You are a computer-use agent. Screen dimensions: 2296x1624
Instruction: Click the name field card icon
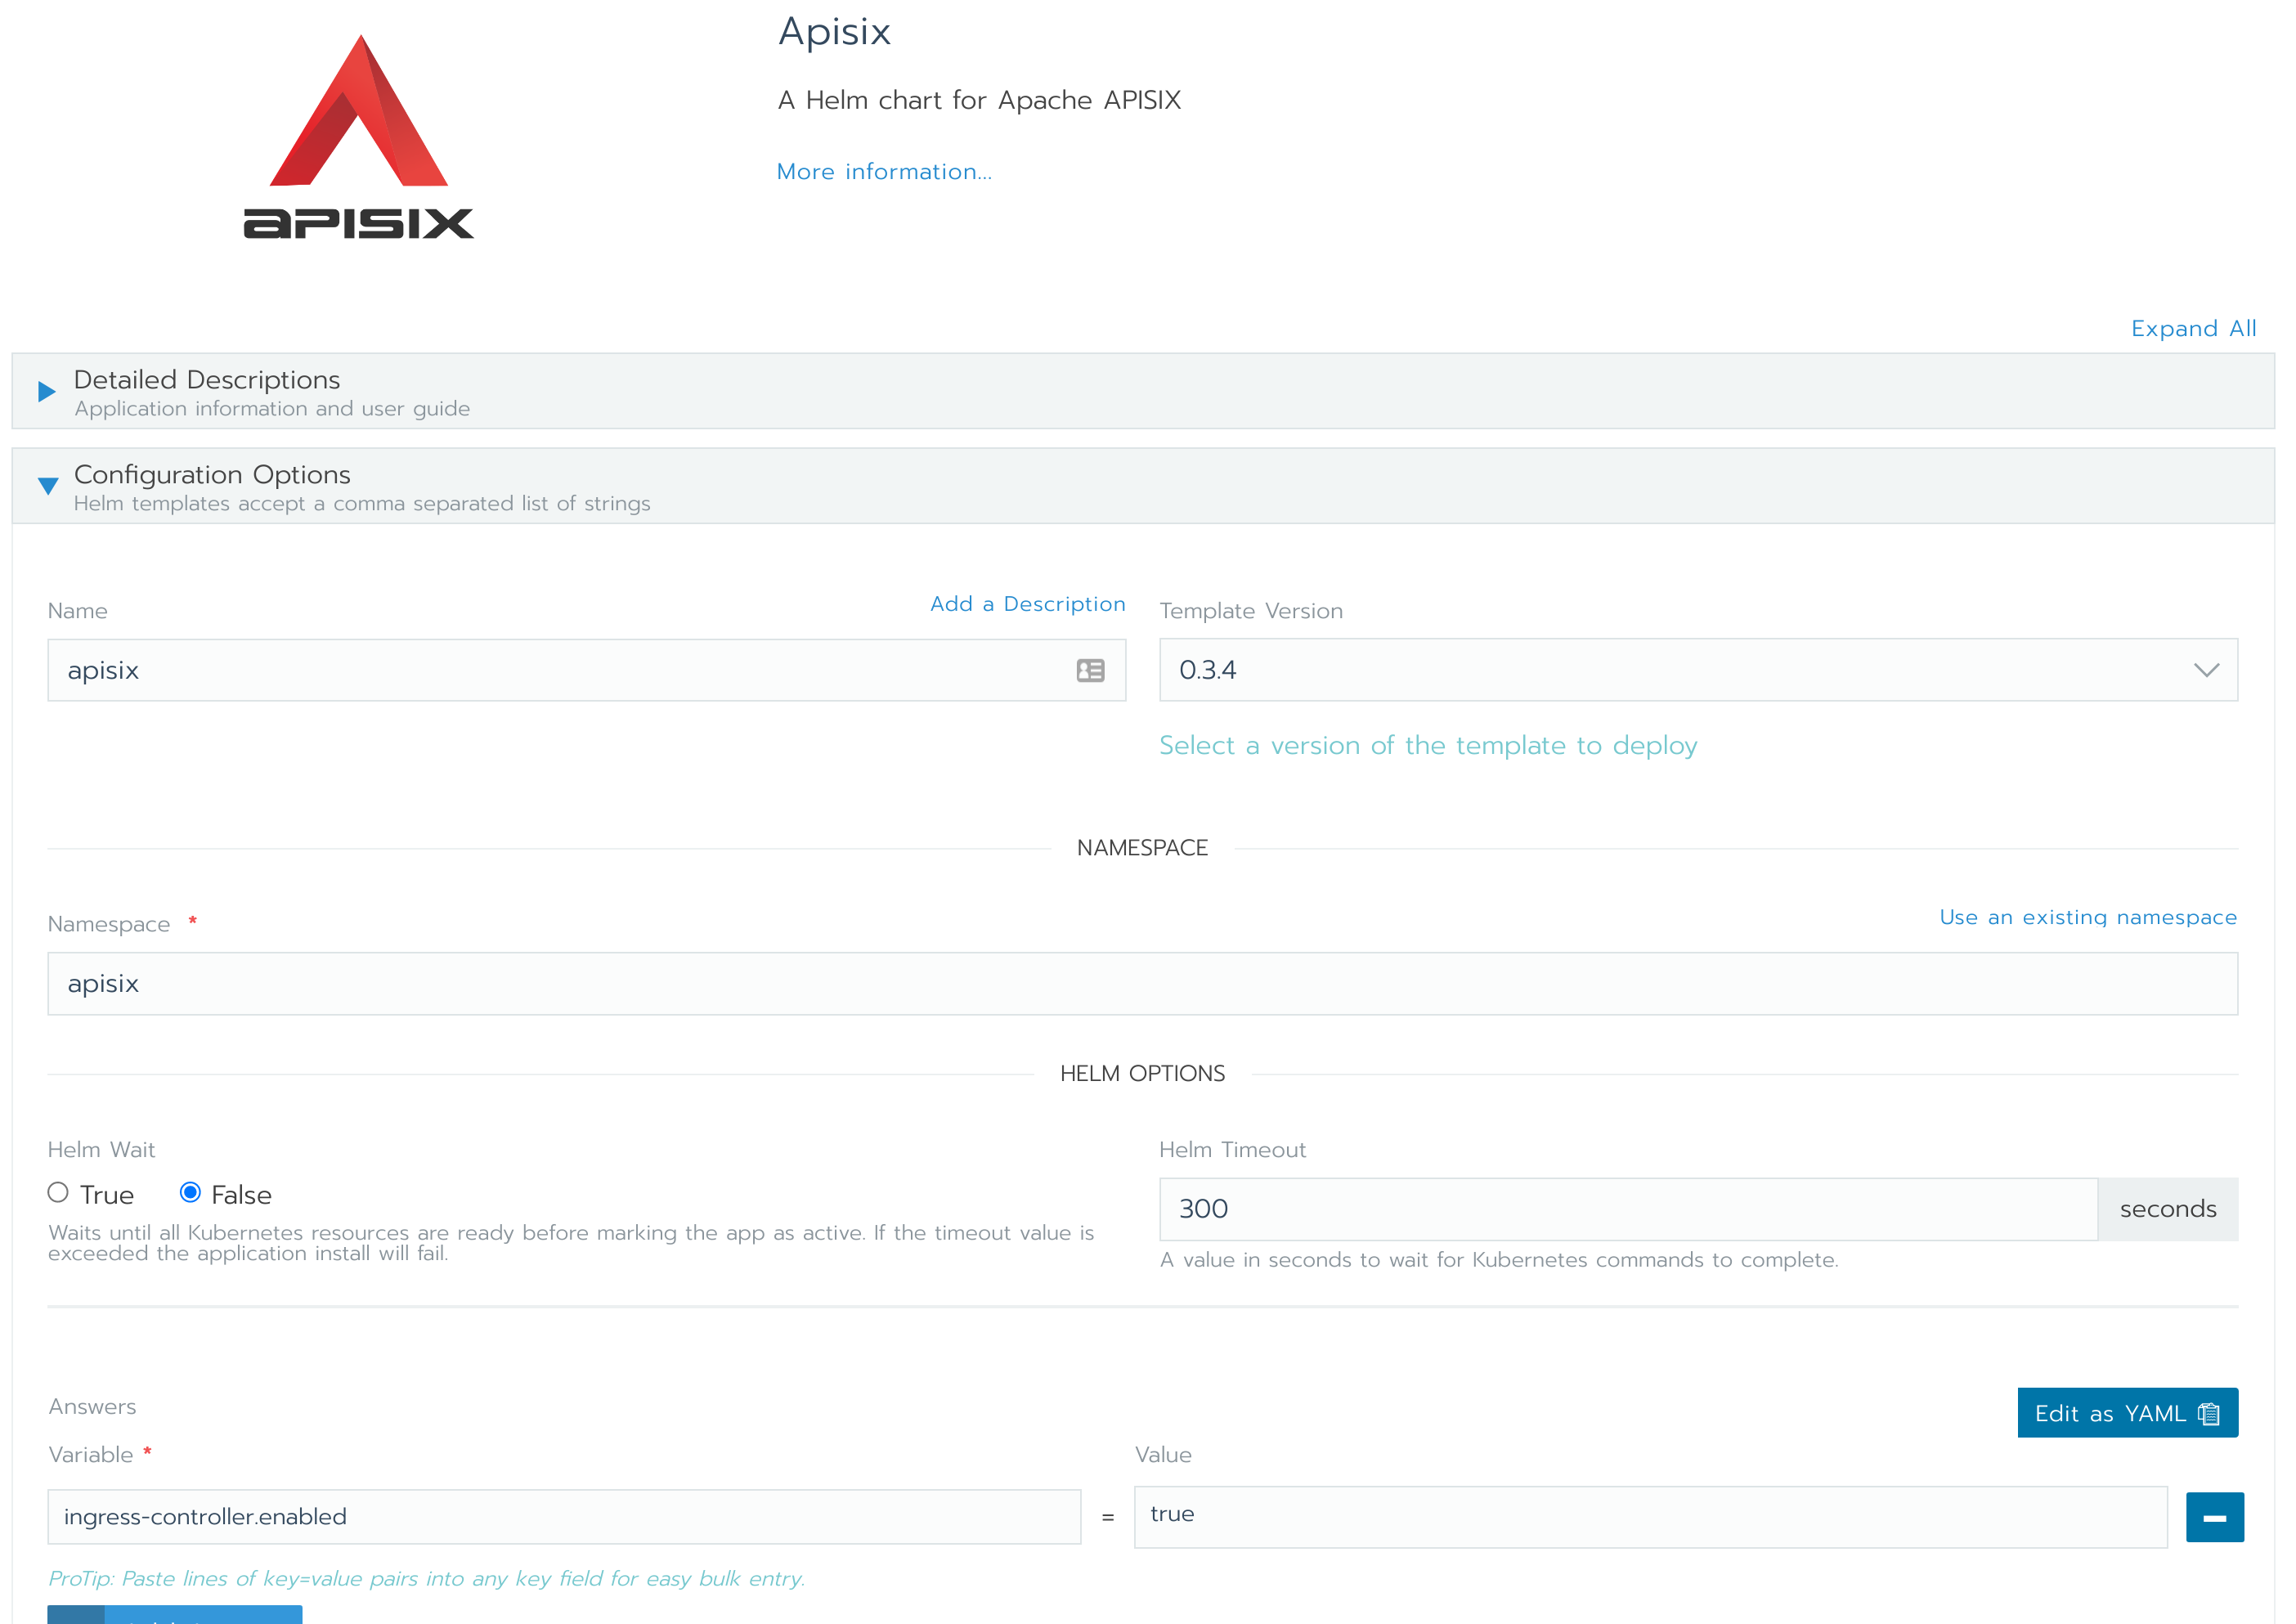1090,671
